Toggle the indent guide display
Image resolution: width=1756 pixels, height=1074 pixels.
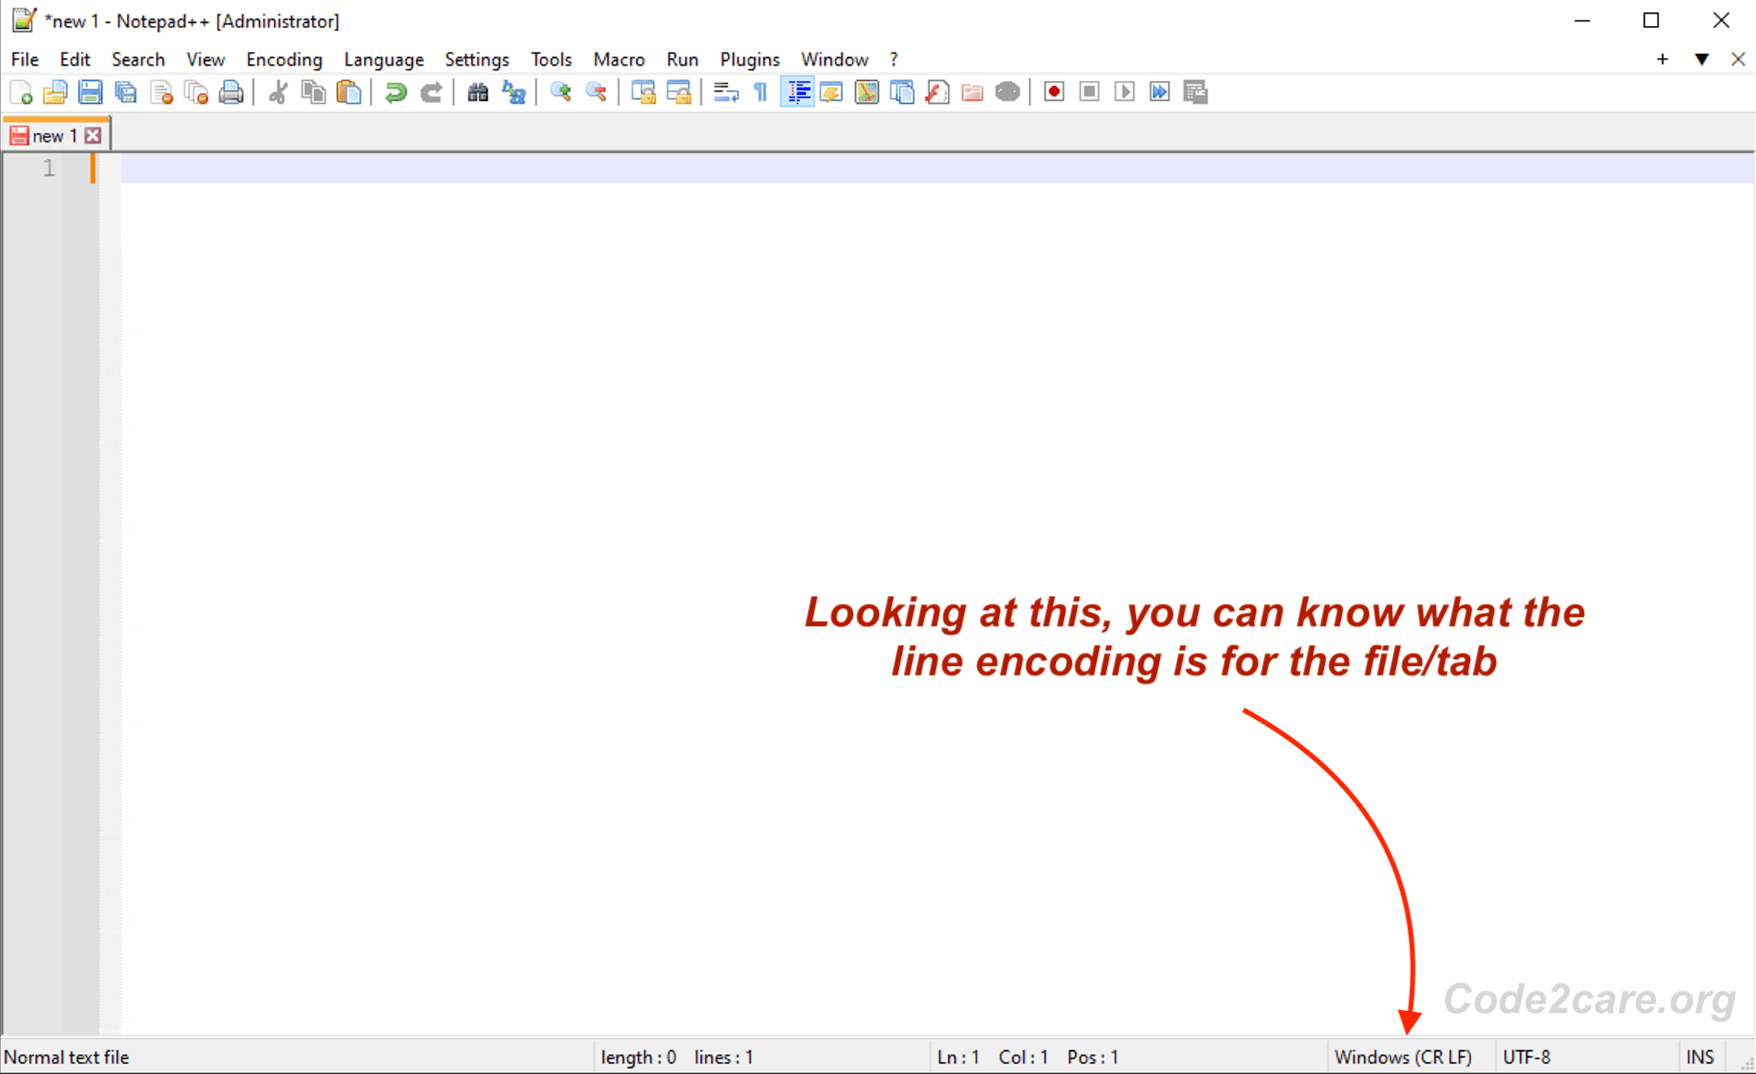click(x=797, y=91)
